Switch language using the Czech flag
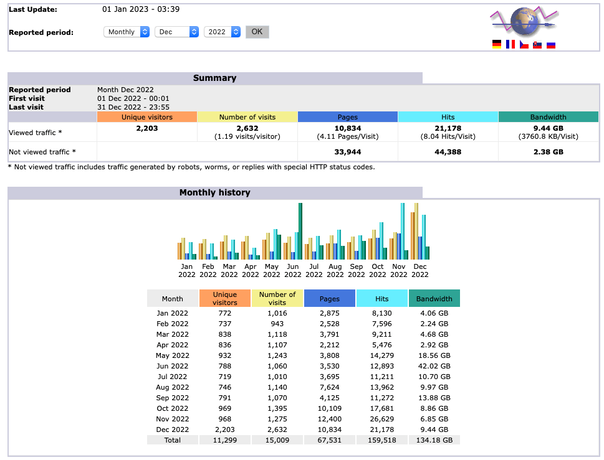The width and height of the screenshot is (604, 460). tap(524, 45)
